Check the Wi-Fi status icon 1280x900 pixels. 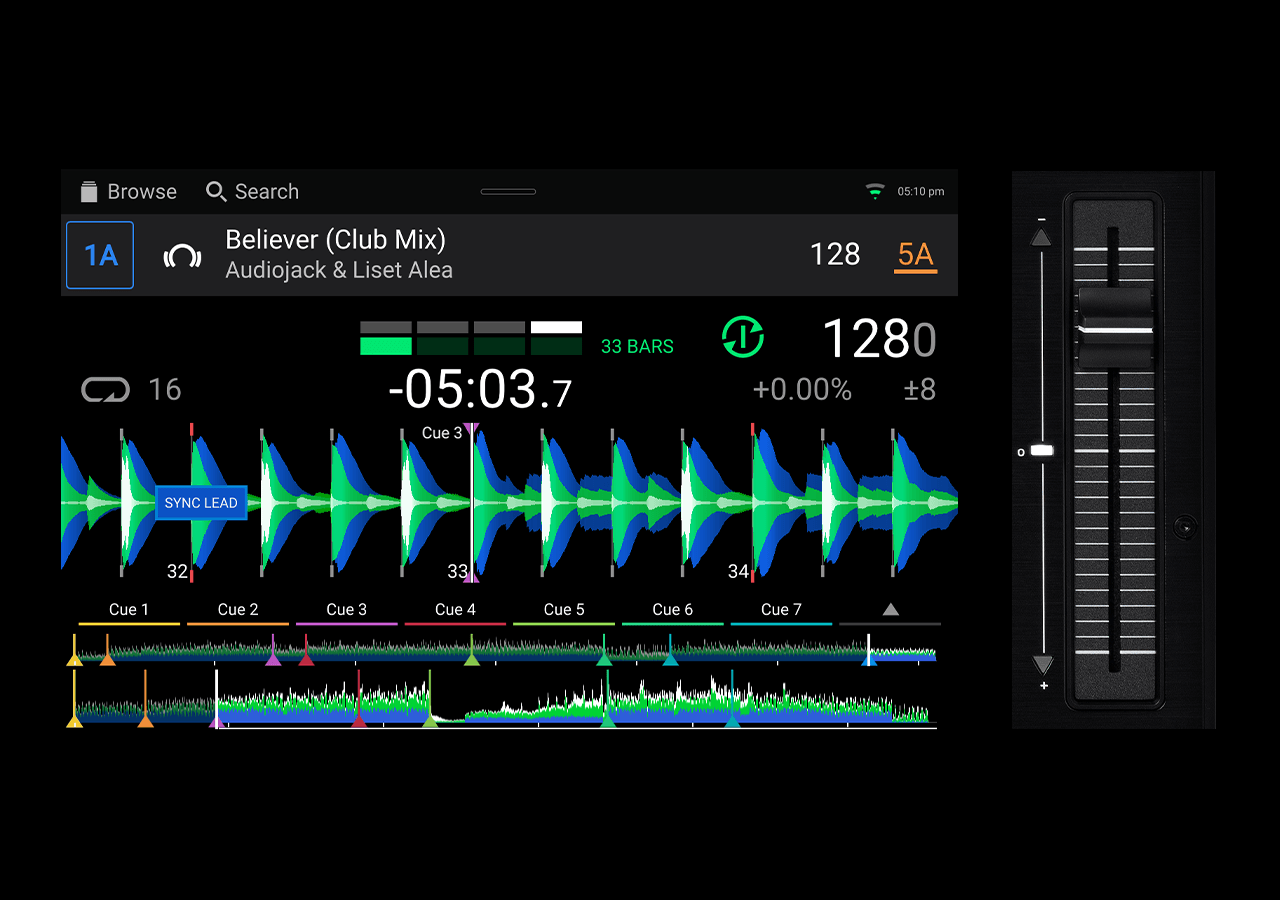pyautogui.click(x=875, y=191)
